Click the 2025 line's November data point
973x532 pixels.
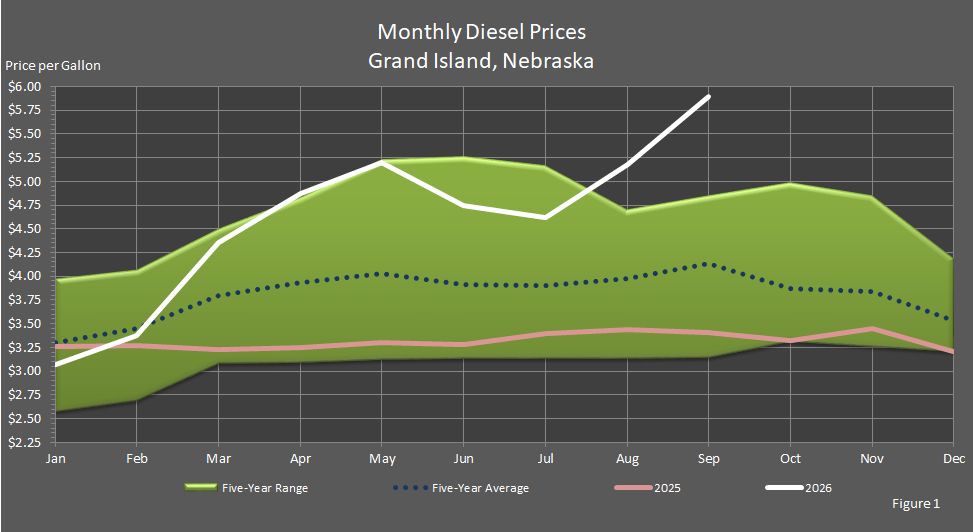[x=872, y=328]
